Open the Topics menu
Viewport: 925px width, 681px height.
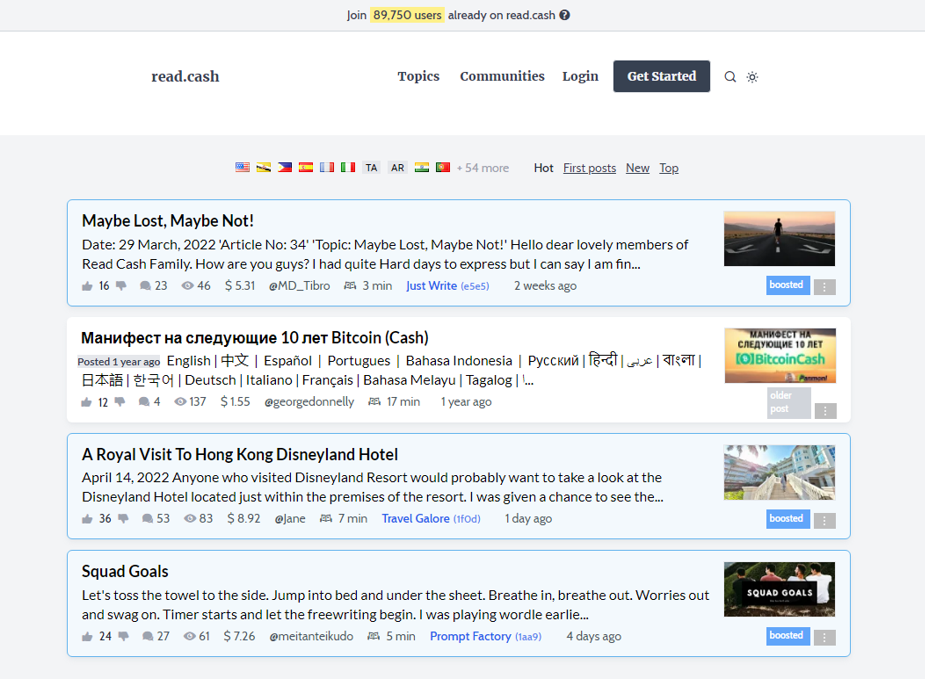tap(418, 76)
